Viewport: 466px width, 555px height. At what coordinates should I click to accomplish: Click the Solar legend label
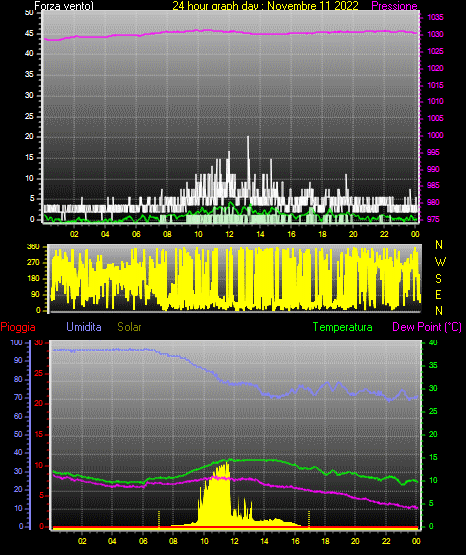coord(129,327)
